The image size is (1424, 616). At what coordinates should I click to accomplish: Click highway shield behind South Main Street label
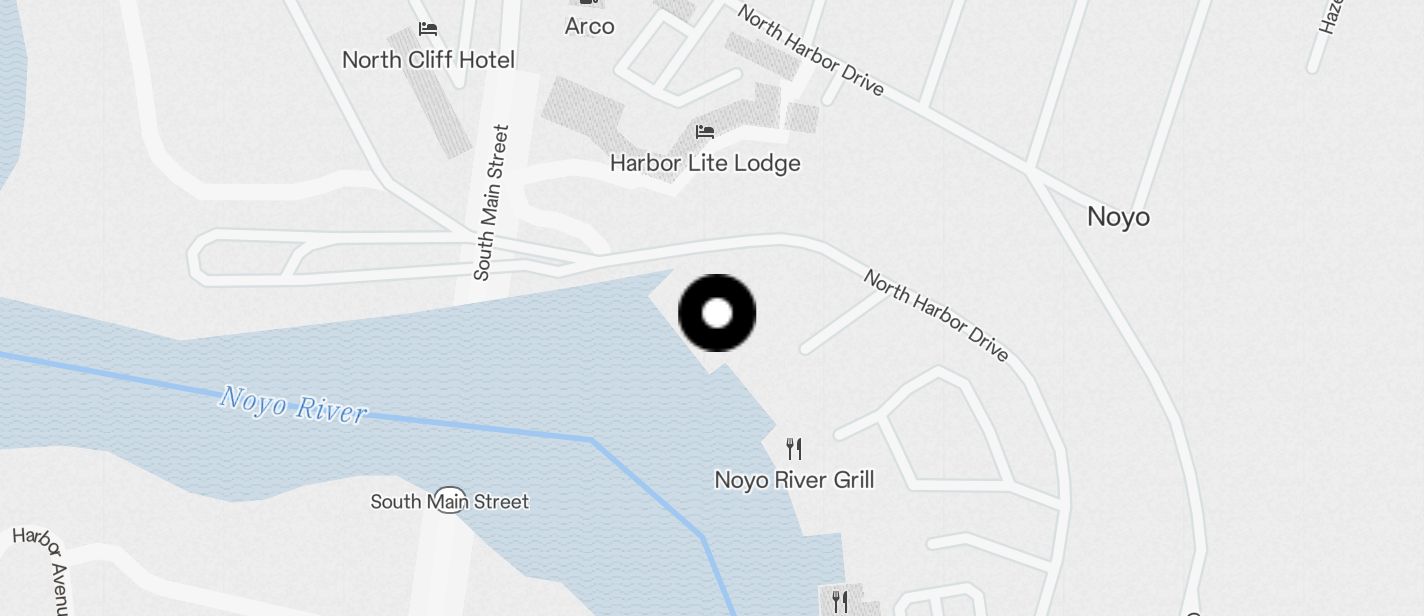[449, 501]
